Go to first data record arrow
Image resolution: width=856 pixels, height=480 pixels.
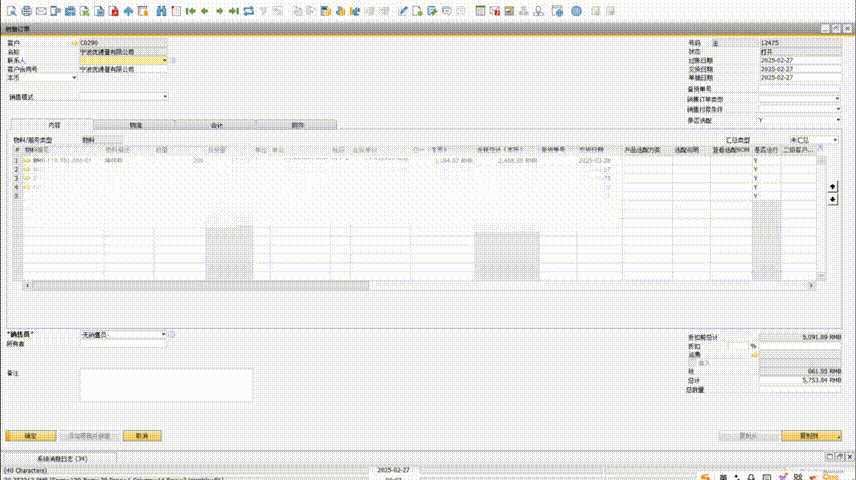[x=189, y=11]
